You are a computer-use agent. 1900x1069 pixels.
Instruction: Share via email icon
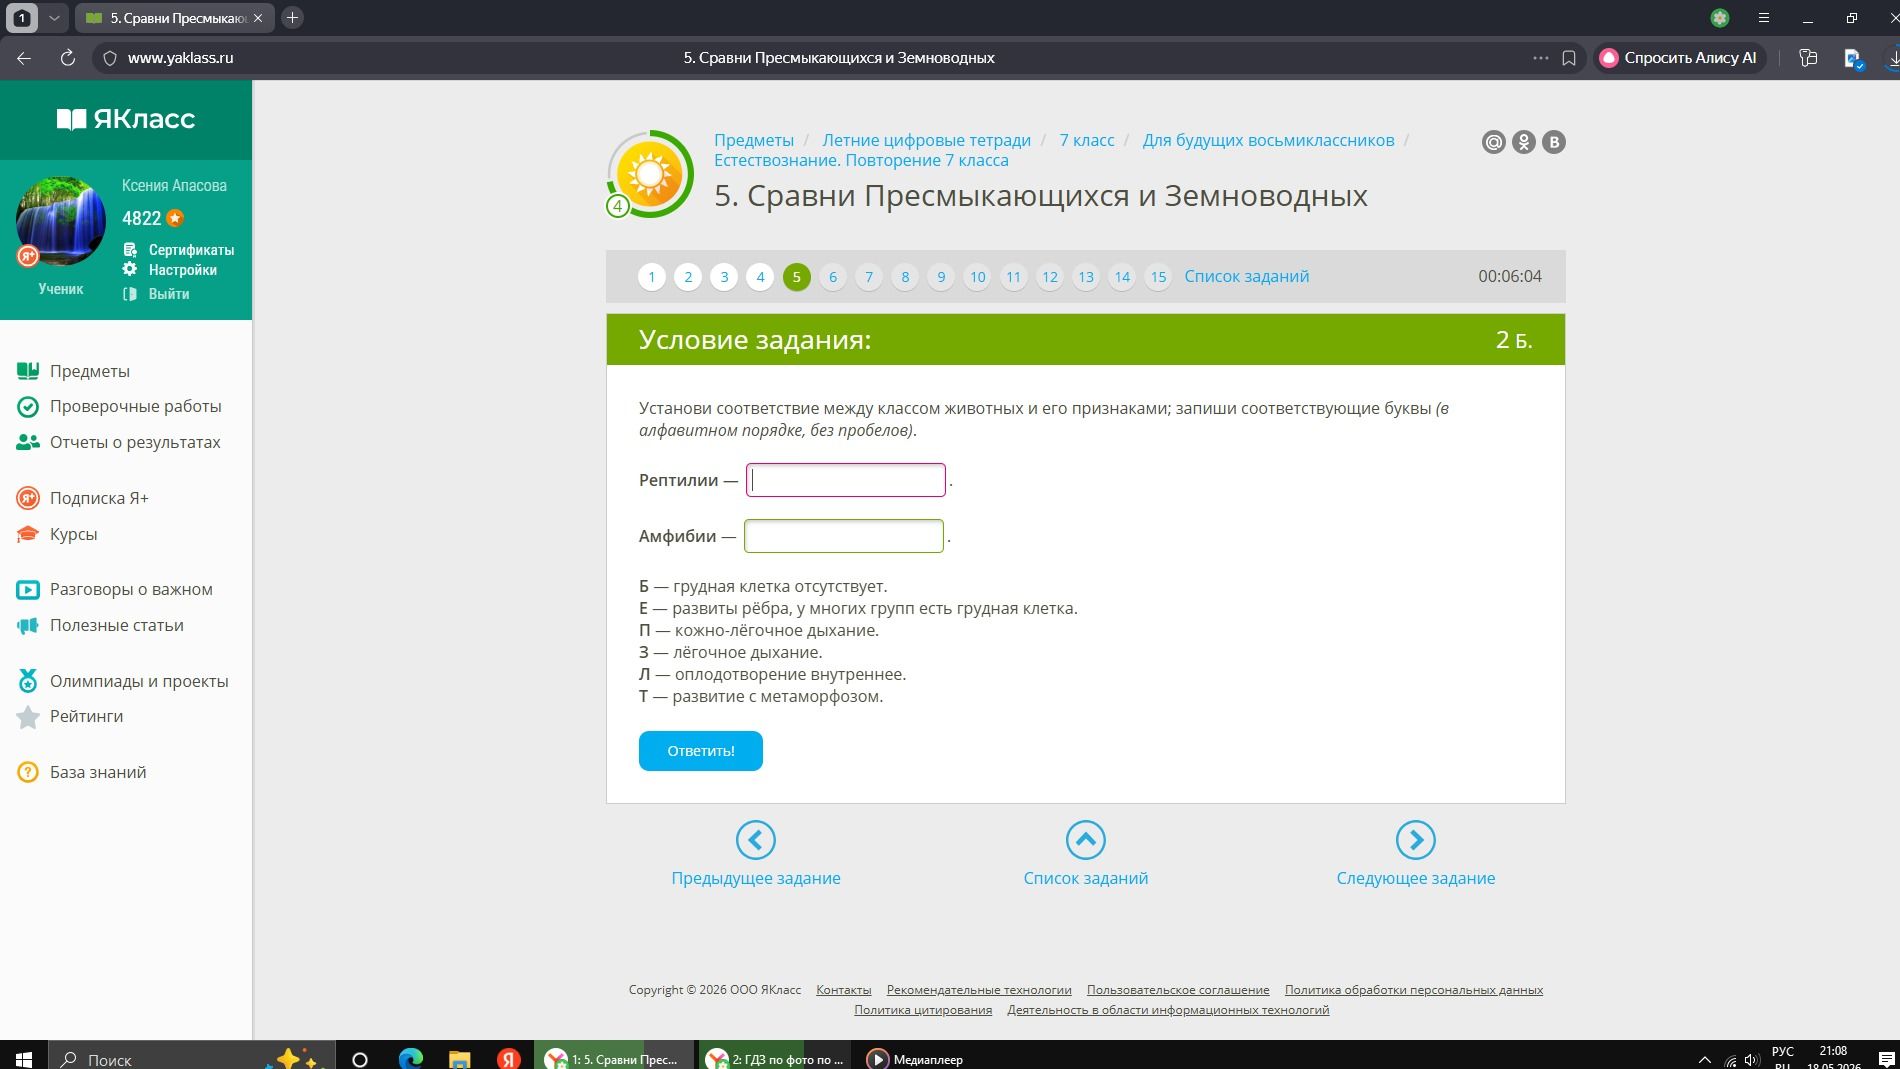pyautogui.click(x=1493, y=142)
